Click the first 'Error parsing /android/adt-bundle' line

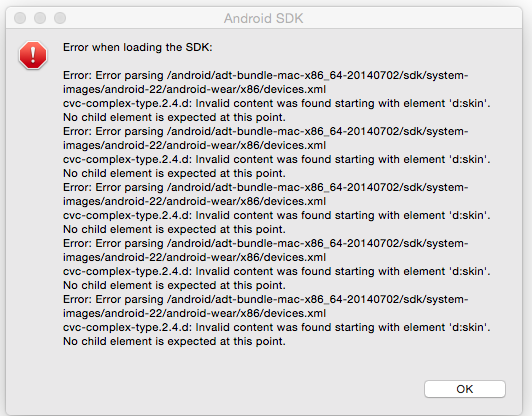(x=266, y=75)
